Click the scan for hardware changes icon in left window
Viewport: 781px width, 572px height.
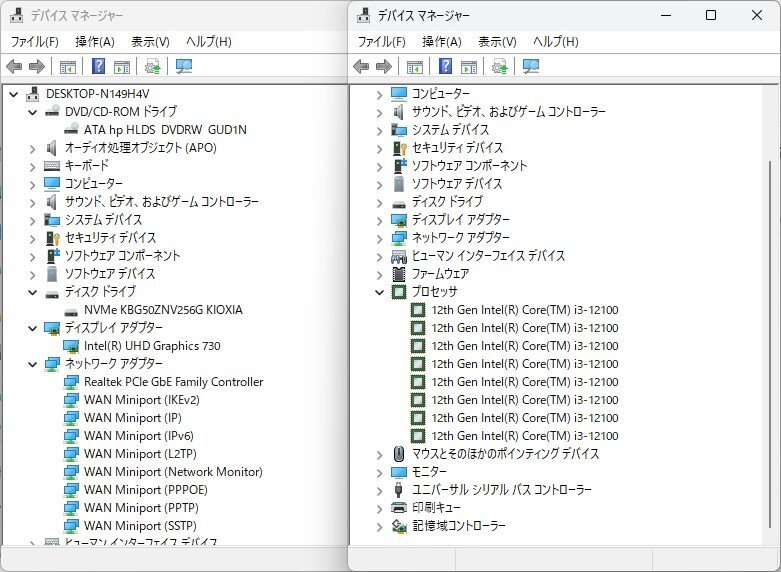pos(184,66)
